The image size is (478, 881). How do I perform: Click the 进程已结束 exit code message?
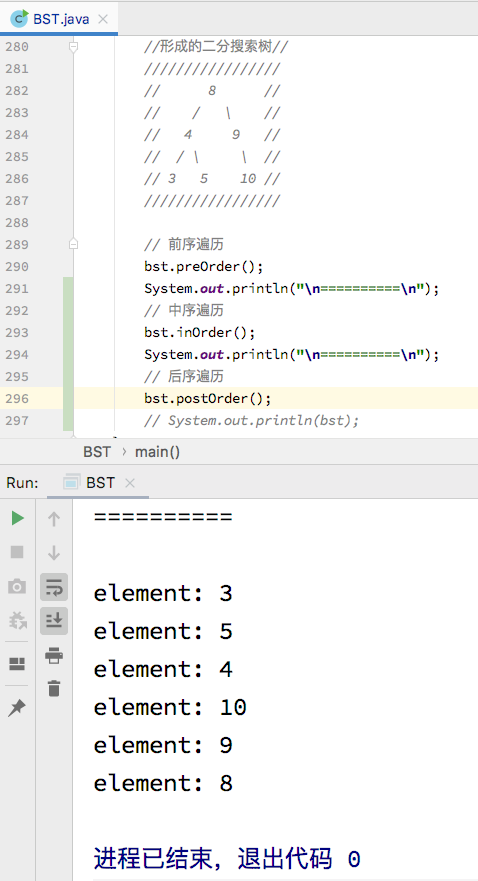(227, 859)
